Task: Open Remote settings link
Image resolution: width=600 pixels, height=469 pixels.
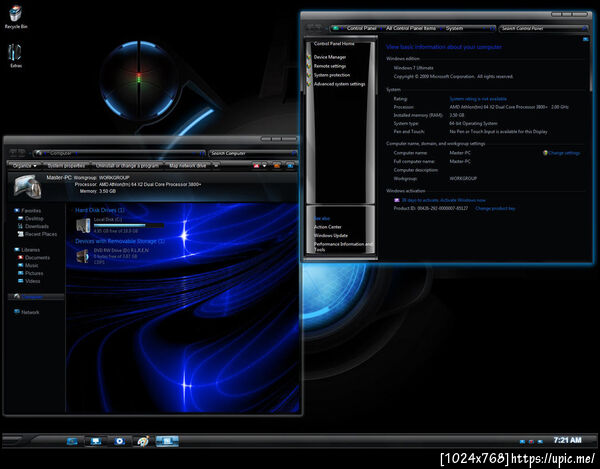Action: 330,66
